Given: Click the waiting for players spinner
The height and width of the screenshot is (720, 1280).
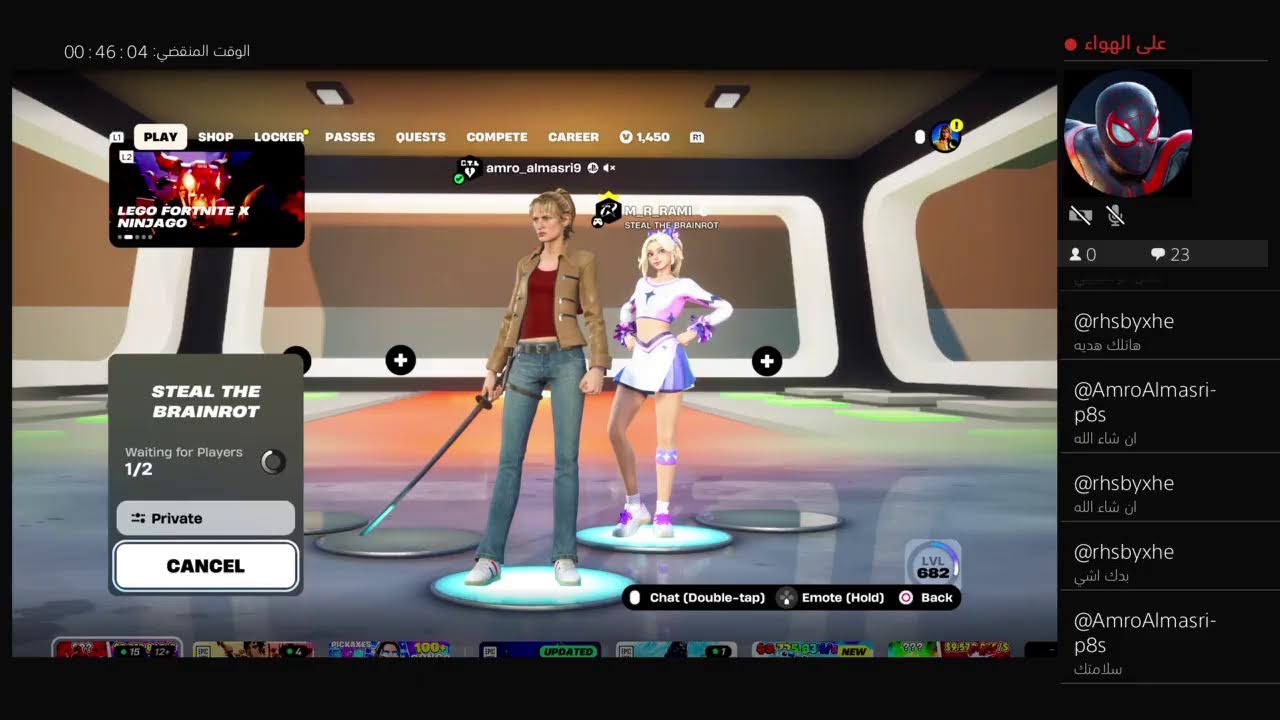Looking at the screenshot, I should coord(272,461).
